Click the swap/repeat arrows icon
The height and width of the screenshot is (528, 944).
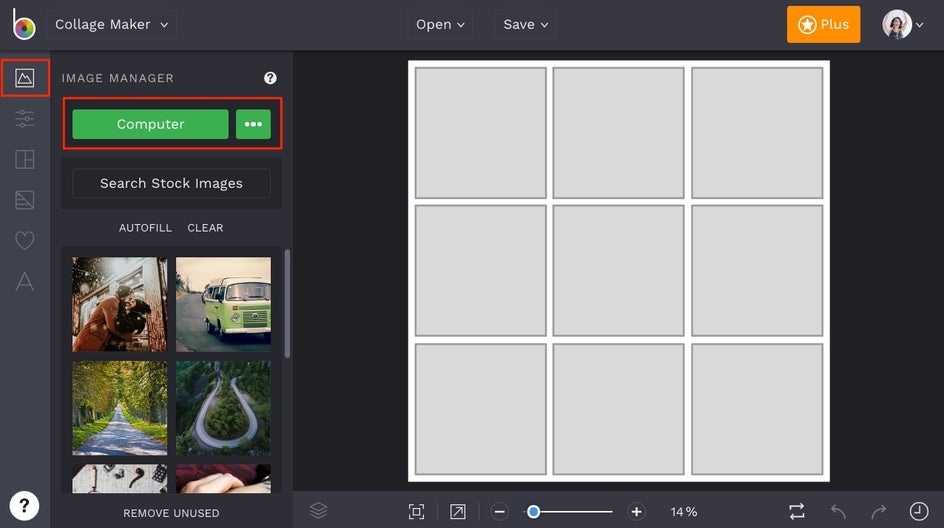point(796,512)
